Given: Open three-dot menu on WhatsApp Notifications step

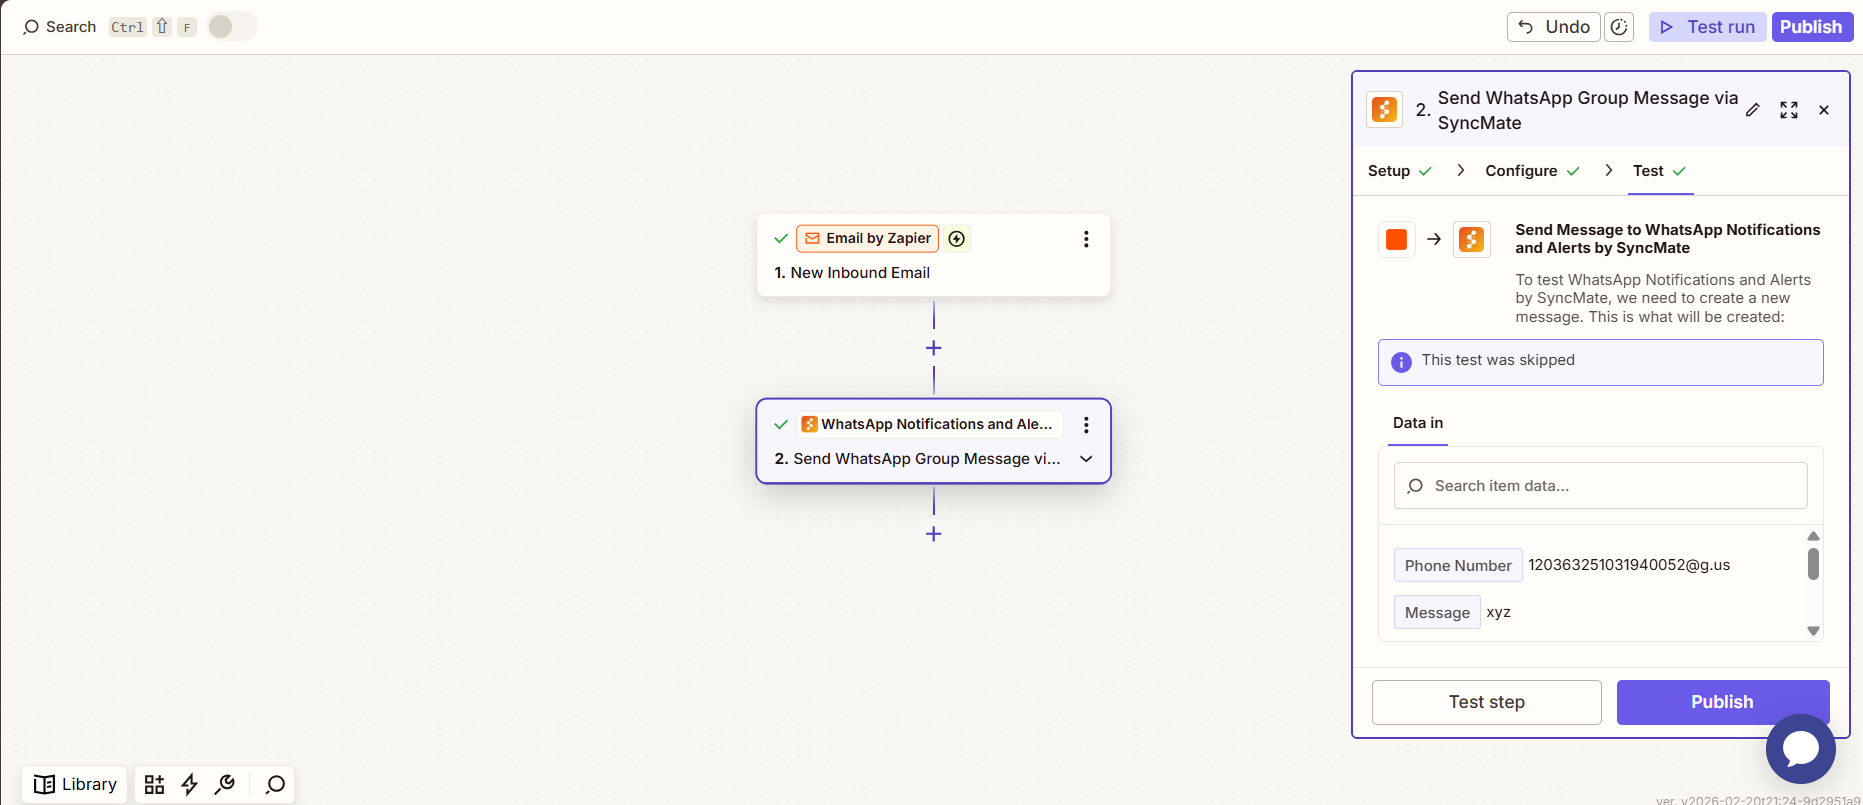Looking at the screenshot, I should pyautogui.click(x=1086, y=425).
